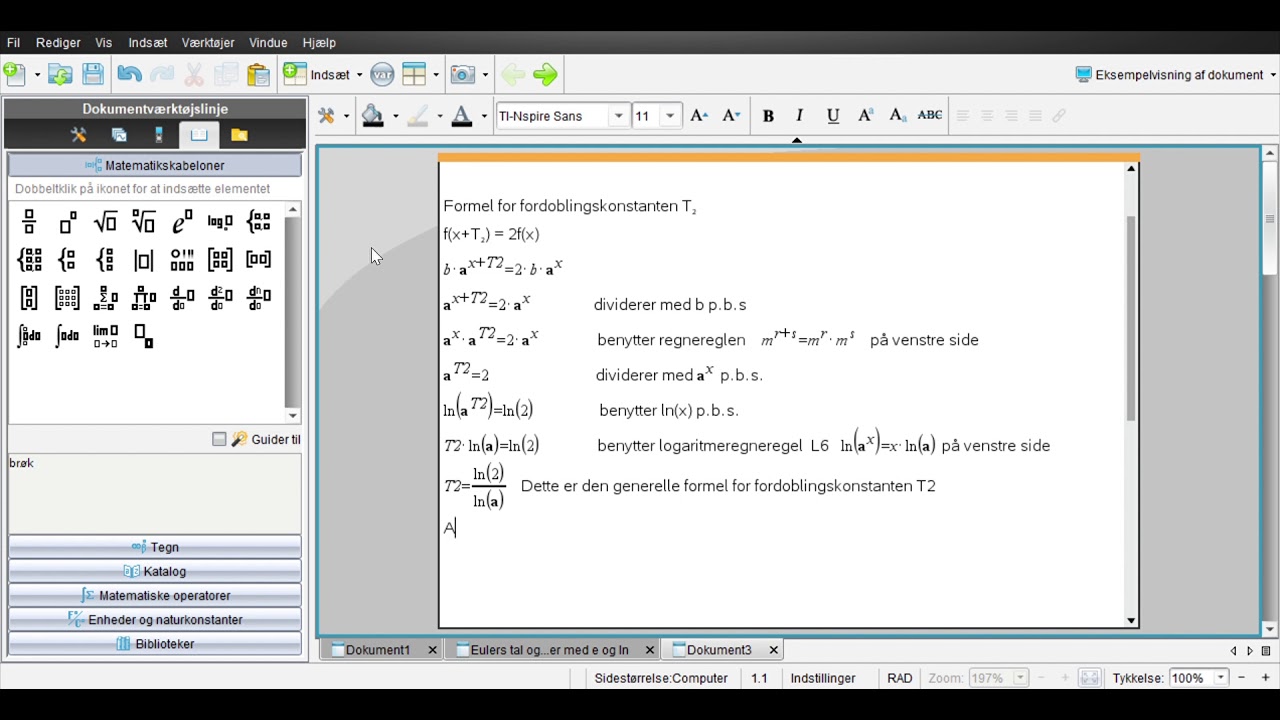Expand the Biblioteker section

(x=155, y=644)
